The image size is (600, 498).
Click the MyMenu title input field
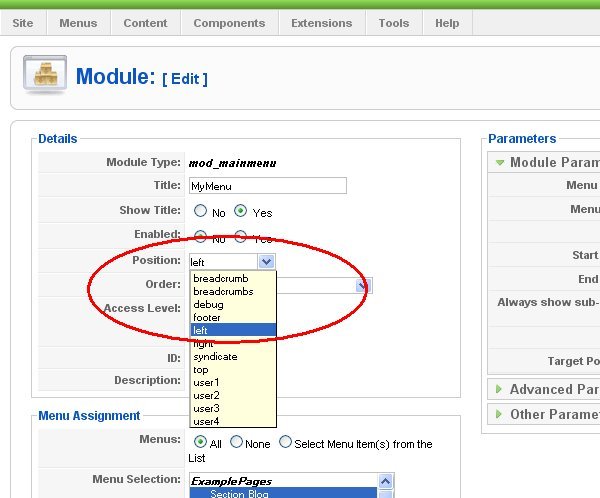268,186
